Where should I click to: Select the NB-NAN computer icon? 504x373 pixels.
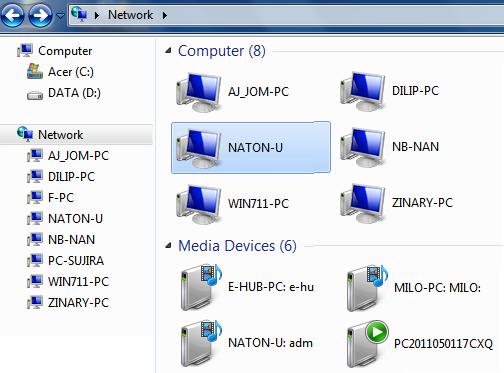point(362,147)
